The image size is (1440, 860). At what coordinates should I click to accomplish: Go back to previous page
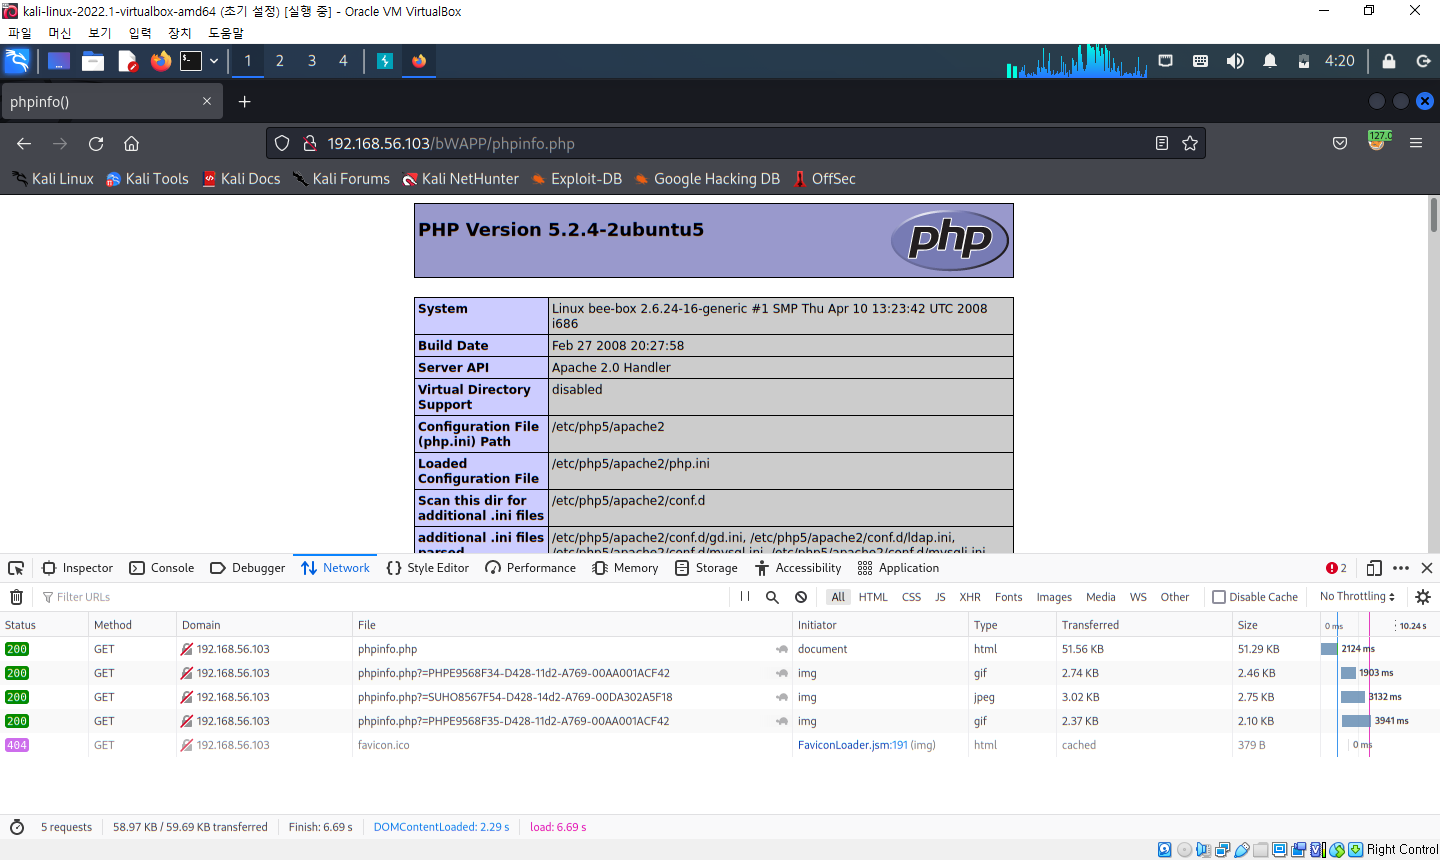click(24, 143)
